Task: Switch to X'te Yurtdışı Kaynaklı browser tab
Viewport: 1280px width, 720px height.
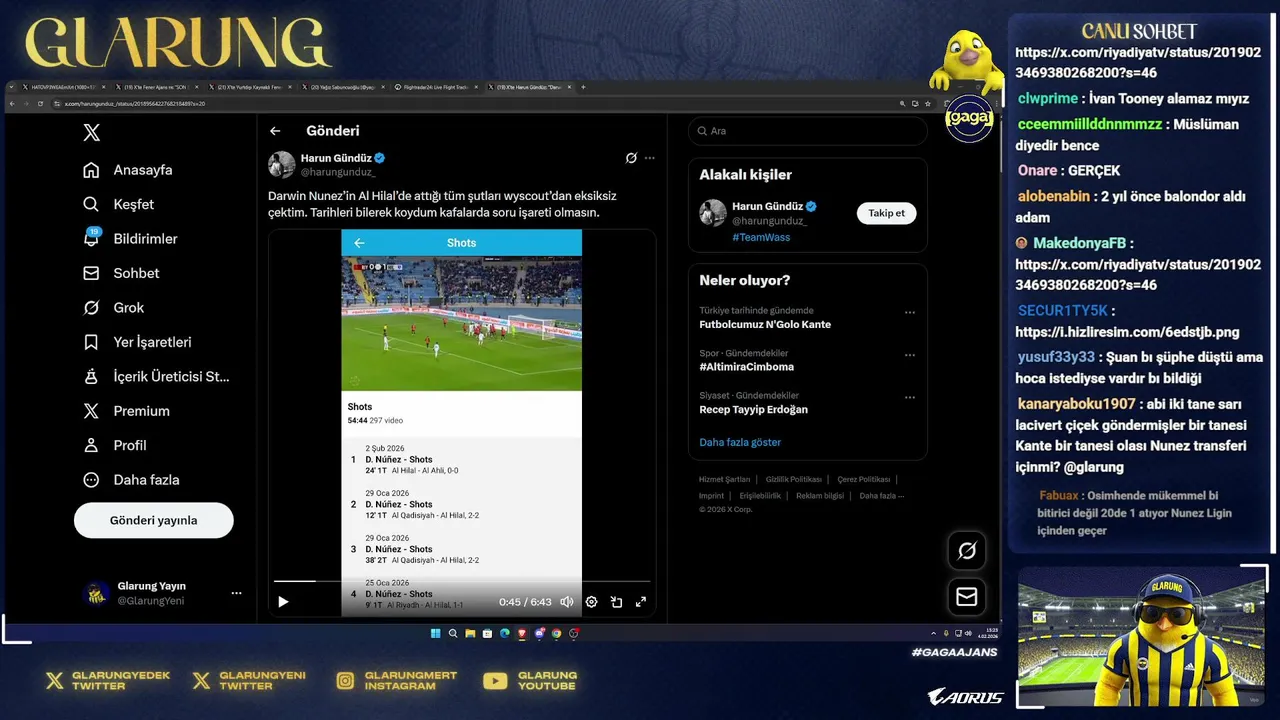Action: tap(250, 87)
